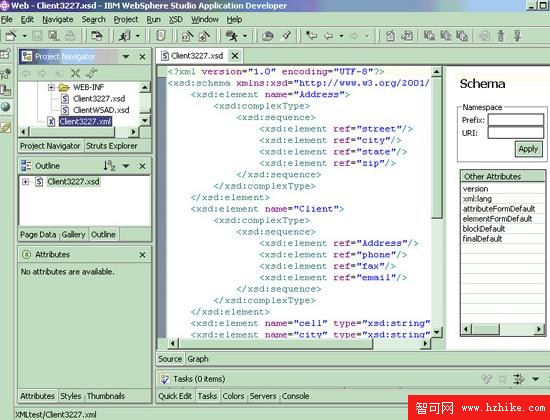Open the Window menu

click(x=205, y=20)
